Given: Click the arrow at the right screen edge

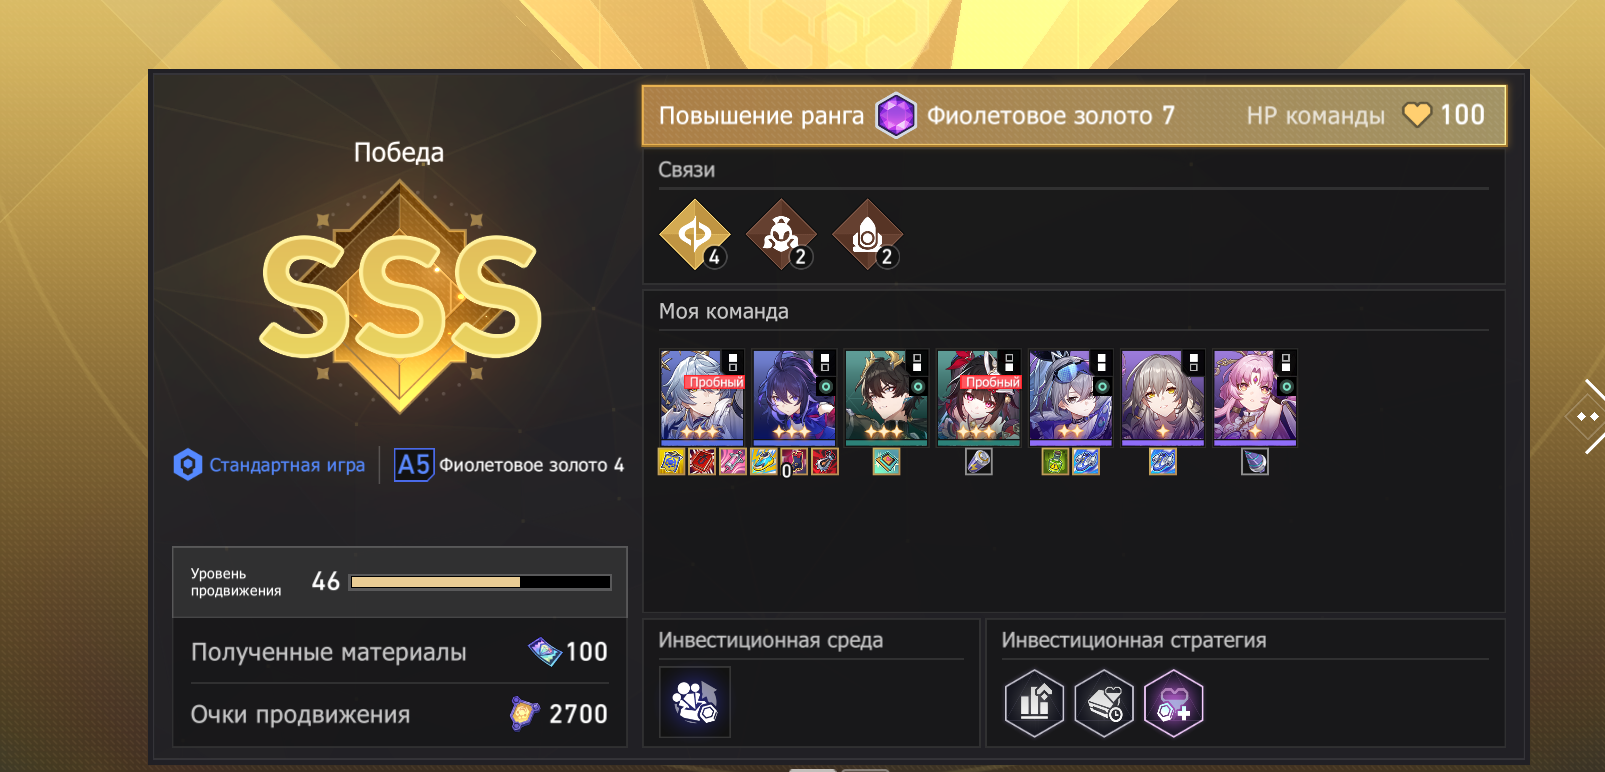Looking at the screenshot, I should click(1587, 416).
